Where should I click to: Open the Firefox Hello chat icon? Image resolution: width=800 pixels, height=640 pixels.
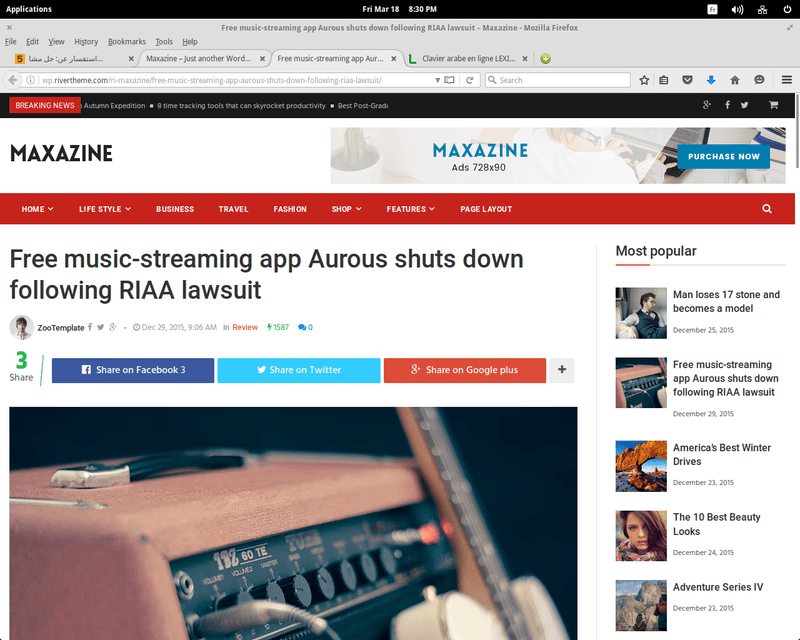point(759,80)
